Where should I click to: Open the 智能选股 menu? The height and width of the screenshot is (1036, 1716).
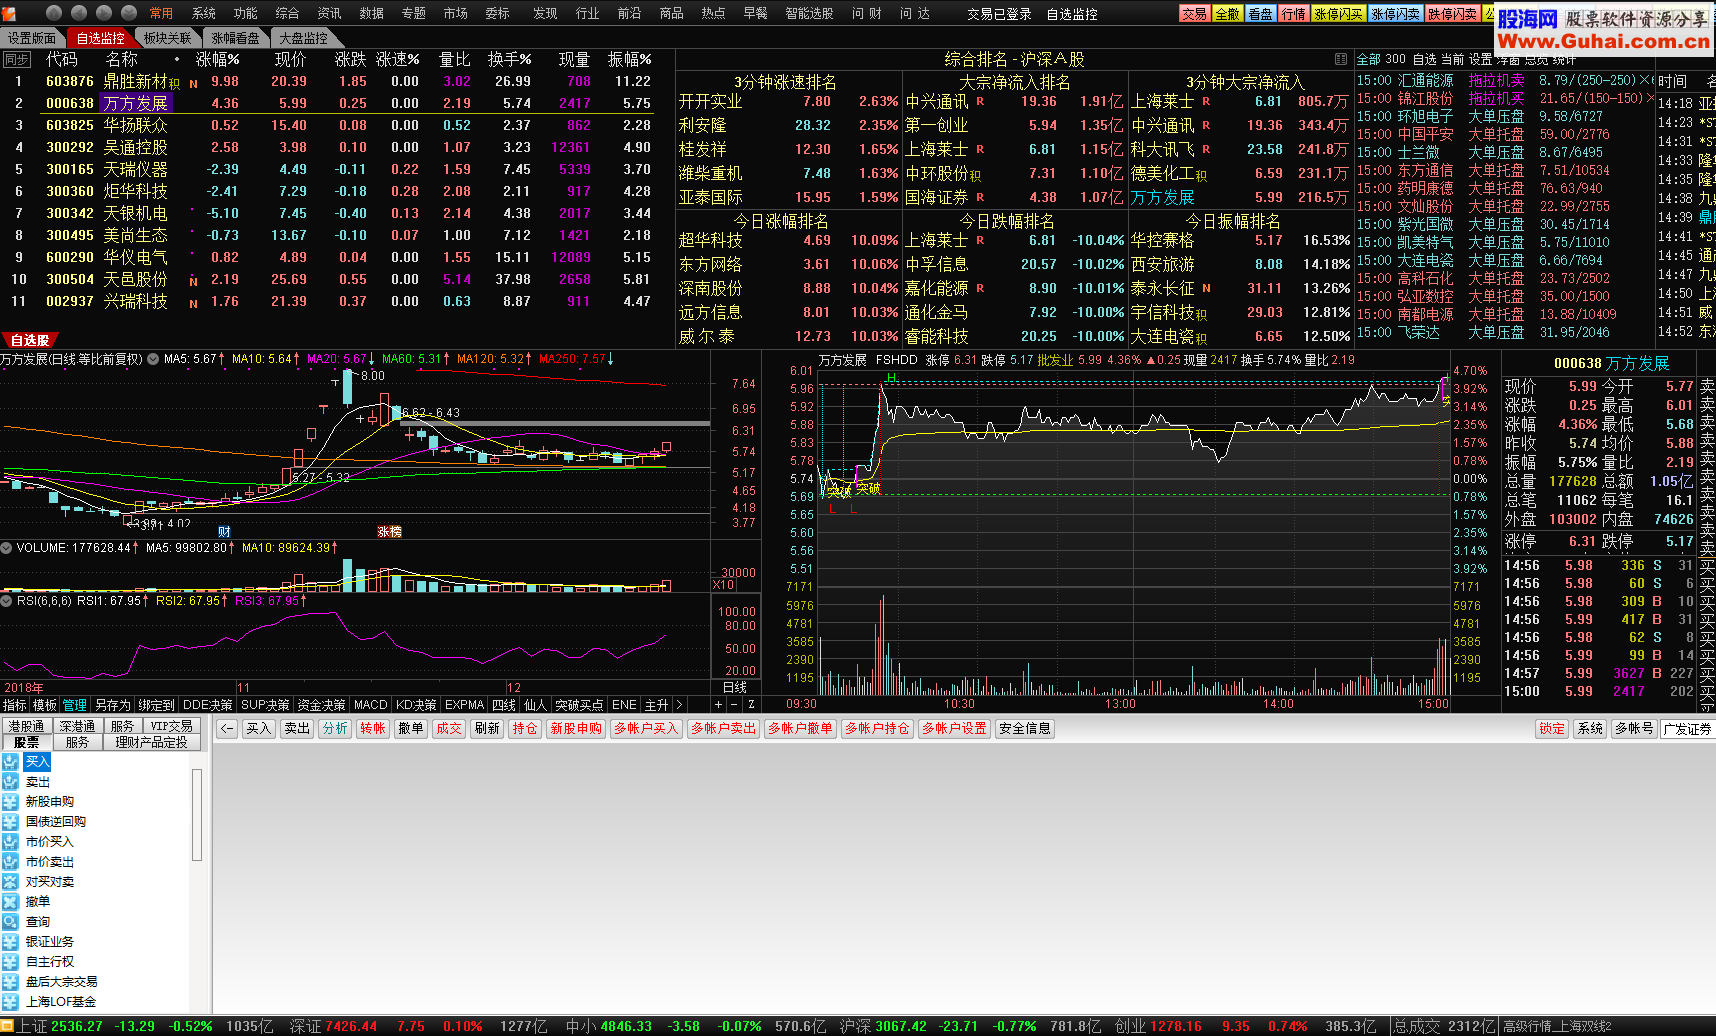pos(809,13)
